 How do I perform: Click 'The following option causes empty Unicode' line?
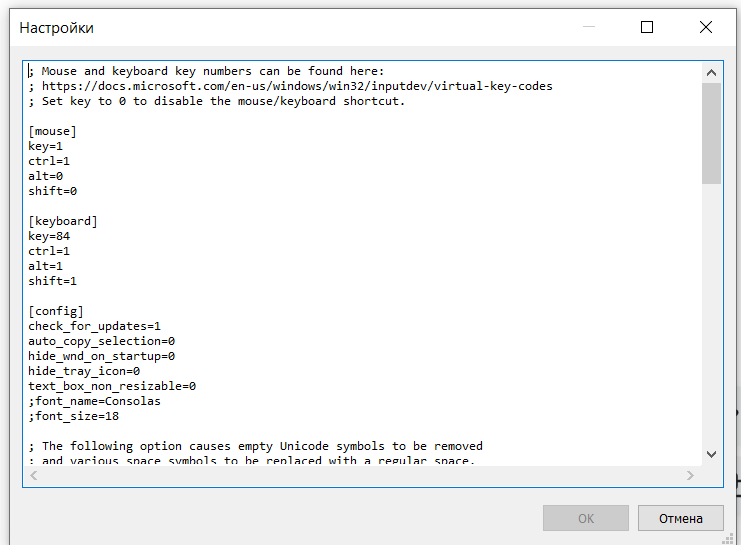point(255,446)
